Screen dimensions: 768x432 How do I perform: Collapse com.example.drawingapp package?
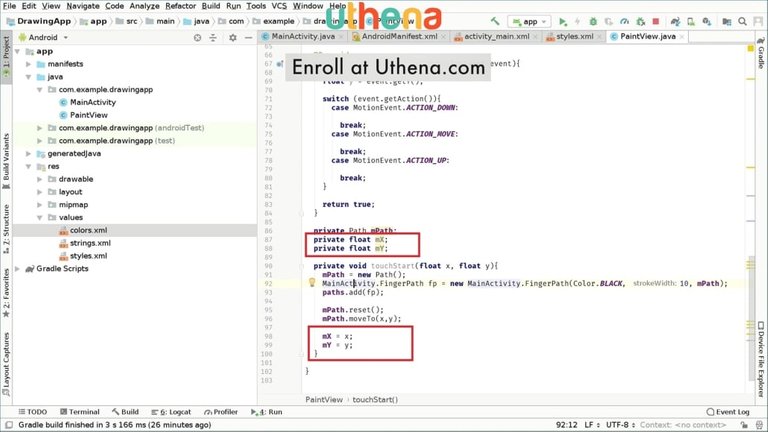coord(40,90)
